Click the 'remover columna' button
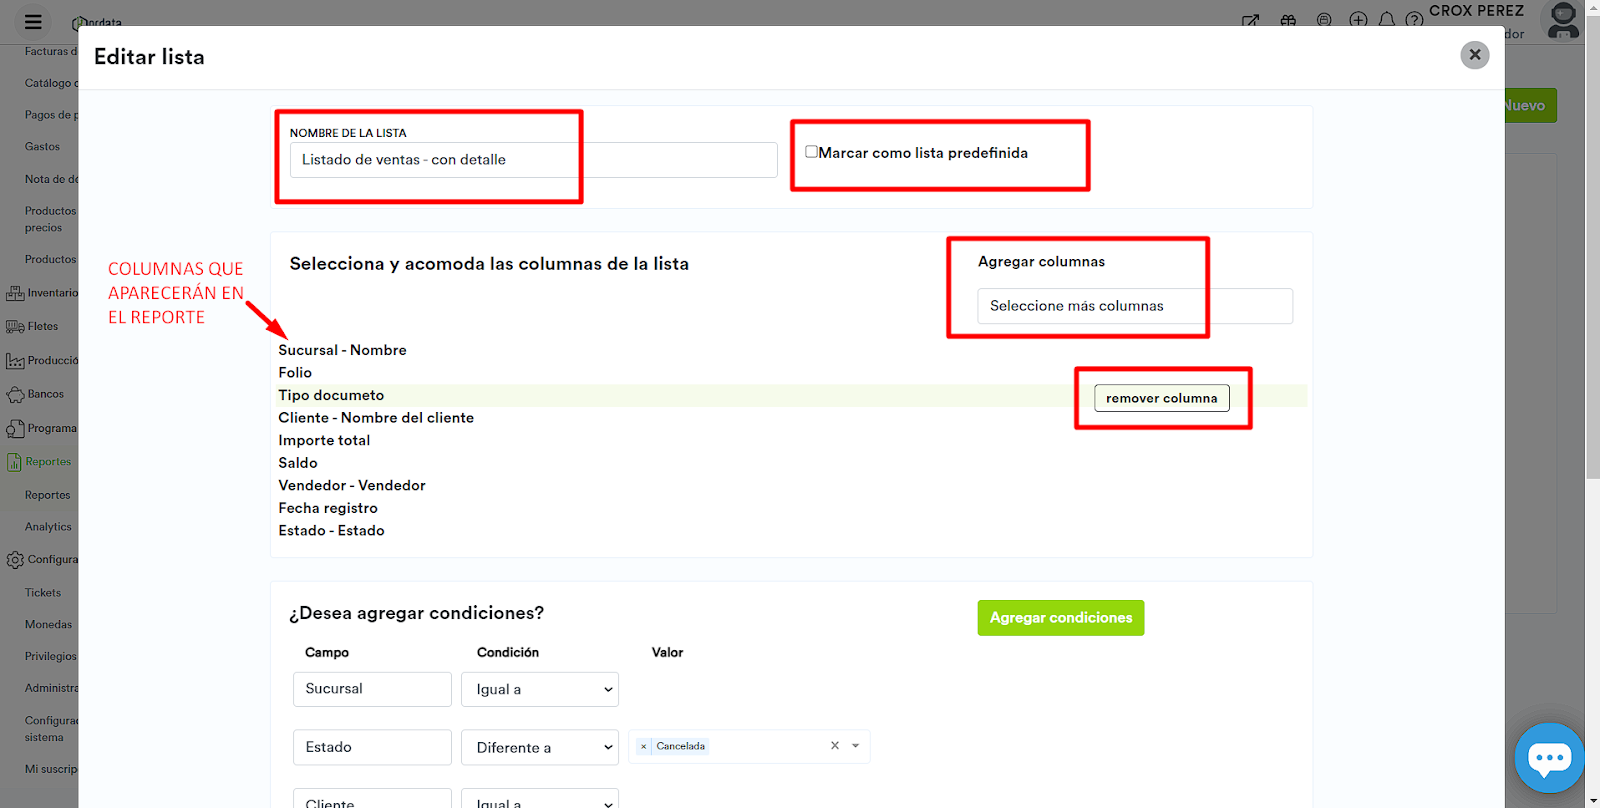The image size is (1600, 808). (1161, 398)
